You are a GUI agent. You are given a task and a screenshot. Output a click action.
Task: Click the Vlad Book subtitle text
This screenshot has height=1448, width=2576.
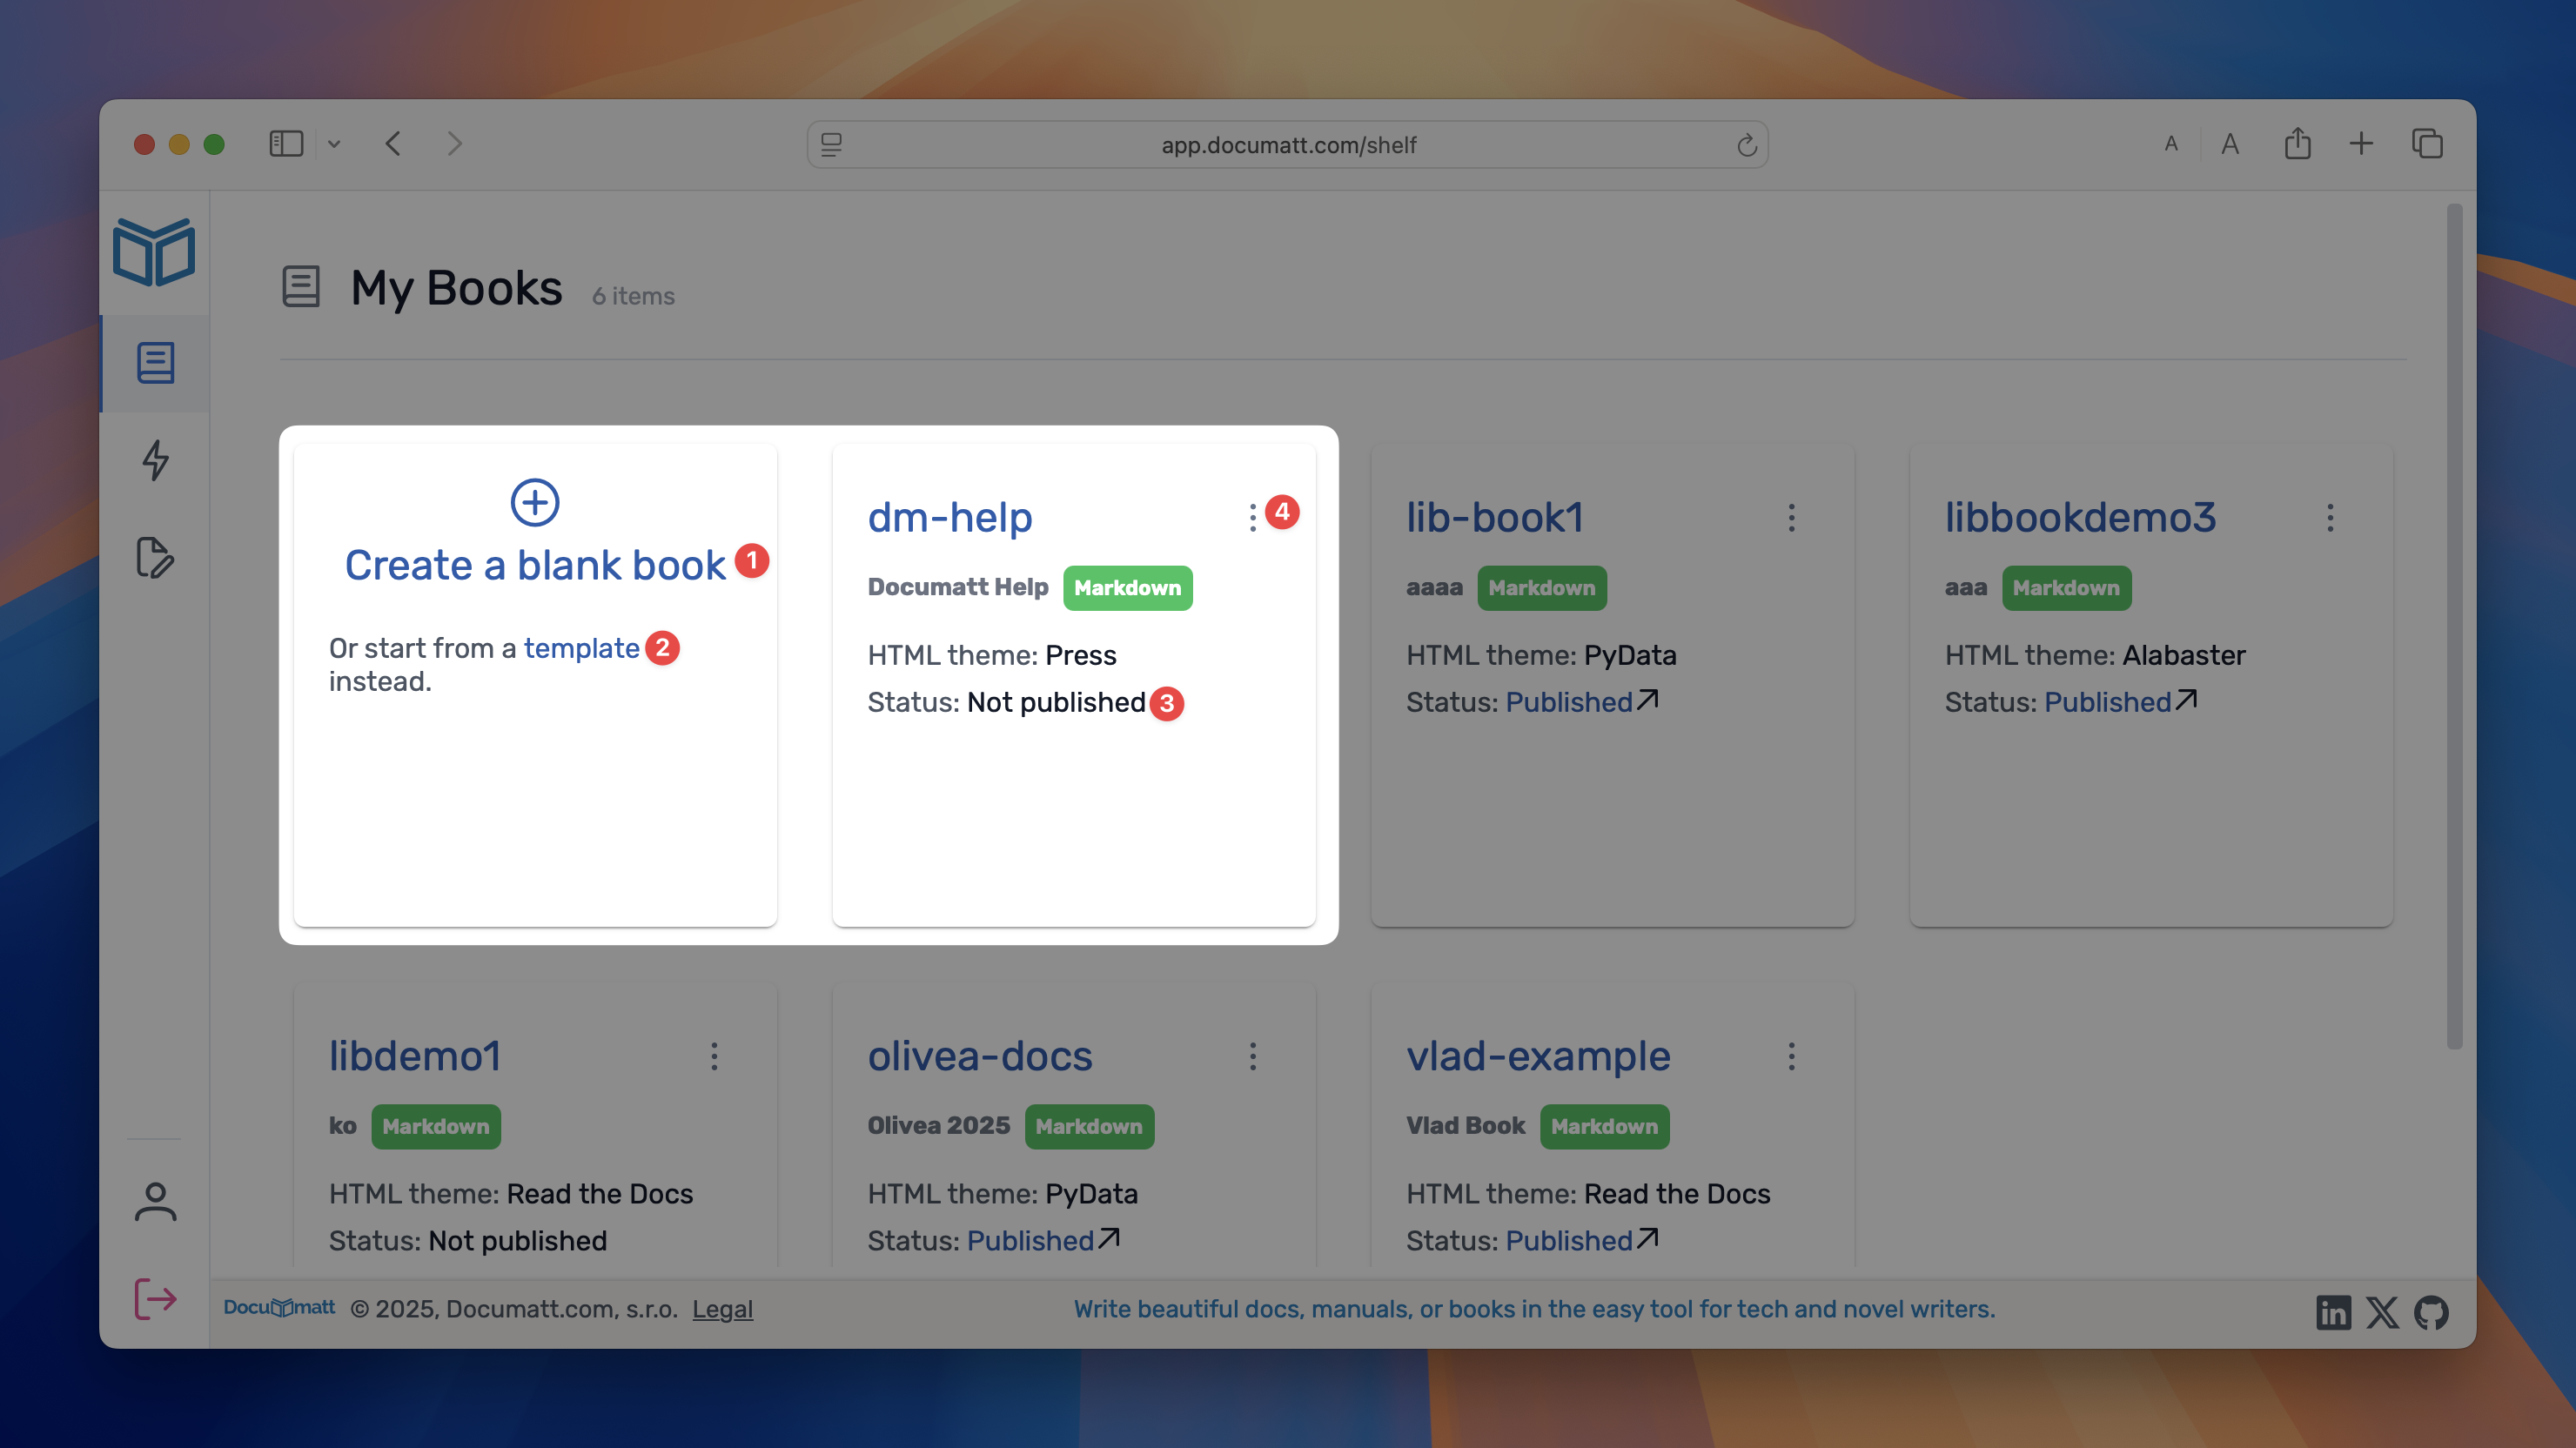(x=1465, y=1126)
